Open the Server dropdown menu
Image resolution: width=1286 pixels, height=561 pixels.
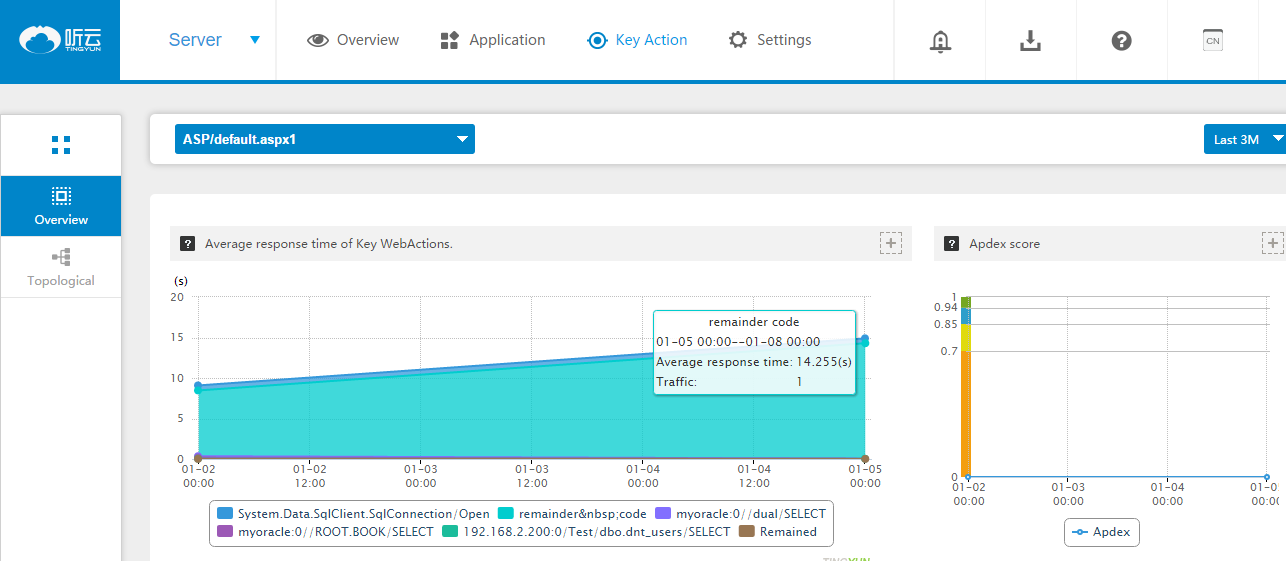[x=213, y=40]
